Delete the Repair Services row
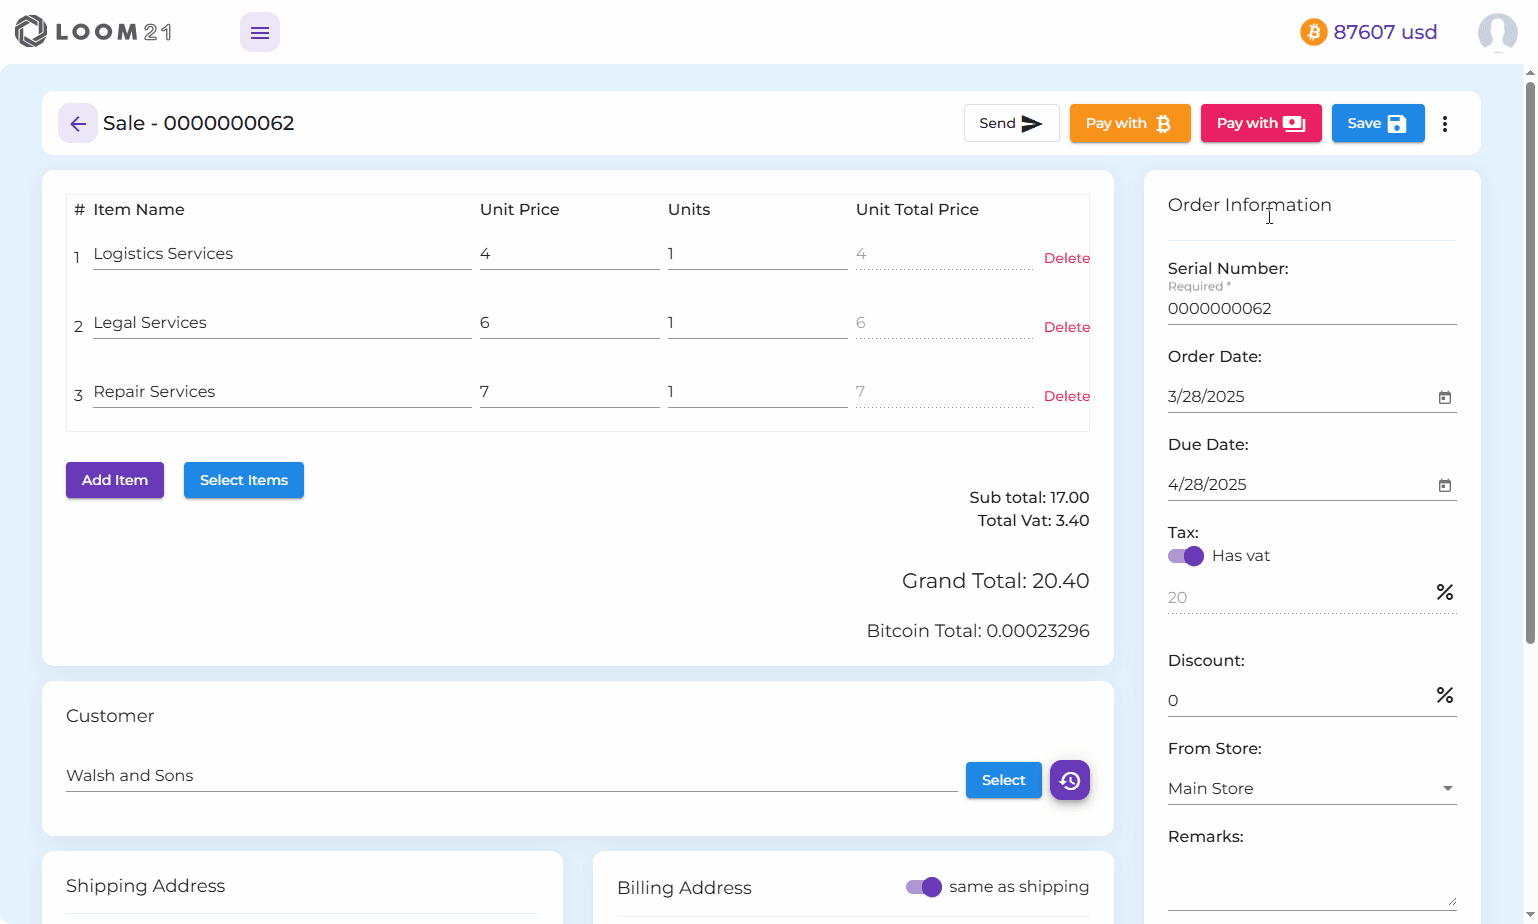Image resolution: width=1538 pixels, height=924 pixels. pyautogui.click(x=1066, y=396)
